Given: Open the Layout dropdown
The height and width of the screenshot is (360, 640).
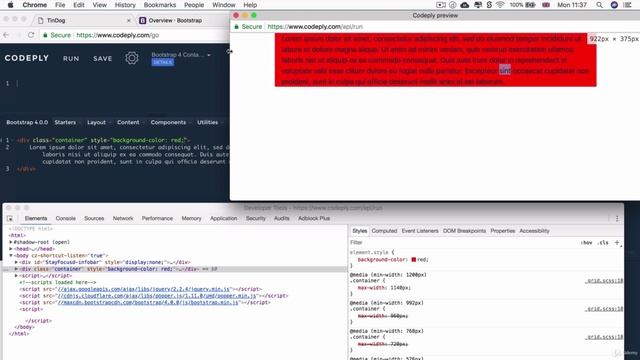Looking at the screenshot, I should 98,122.
